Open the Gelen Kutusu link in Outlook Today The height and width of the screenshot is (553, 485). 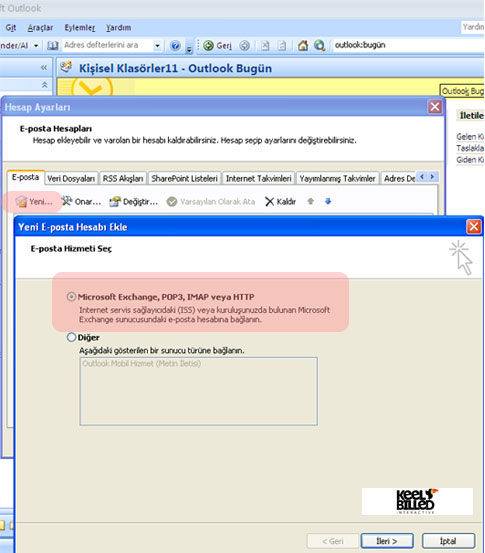click(x=470, y=136)
